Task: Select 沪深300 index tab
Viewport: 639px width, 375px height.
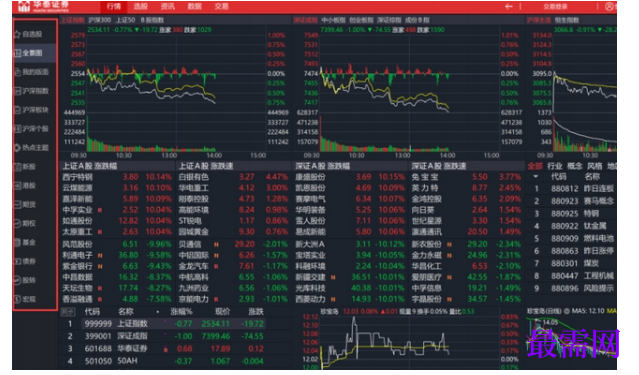Action: (99, 20)
